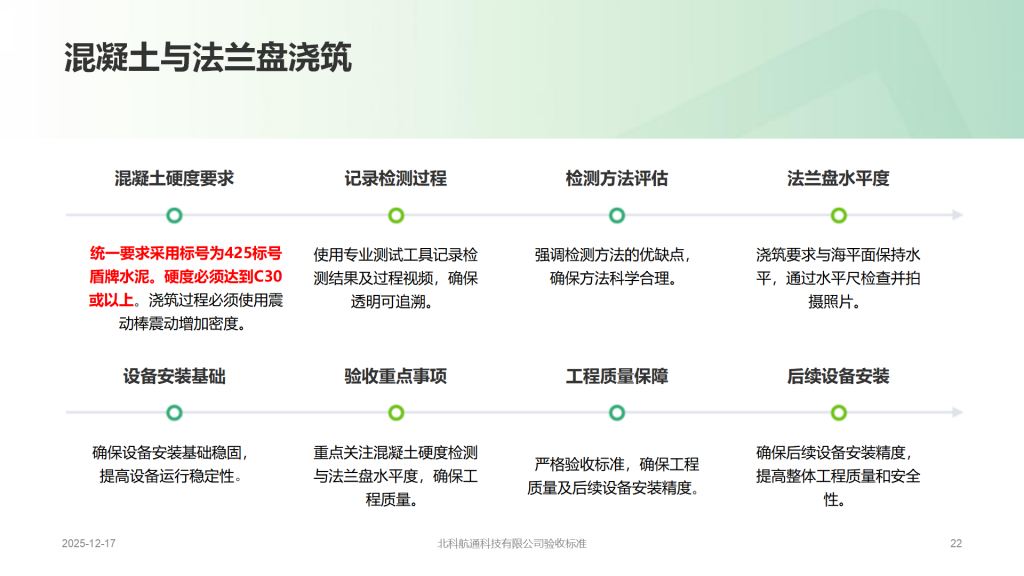Click the circle marker under 设备安装基础
This screenshot has width=1024, height=576.
[x=174, y=412]
